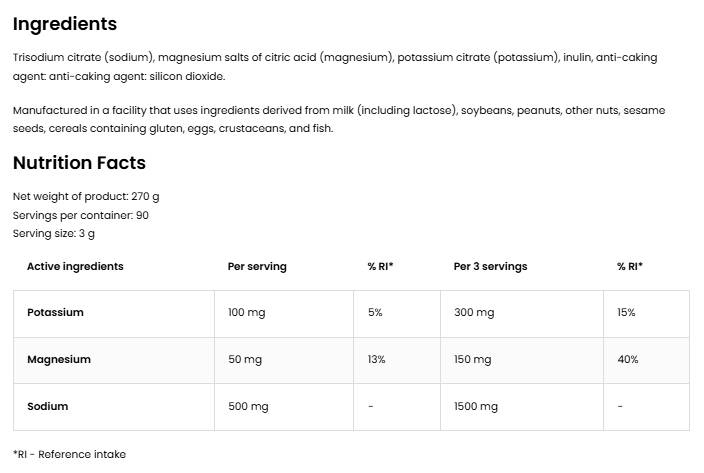Select the Per serving column header
Viewport: 704px width, 473px height.
tap(257, 267)
